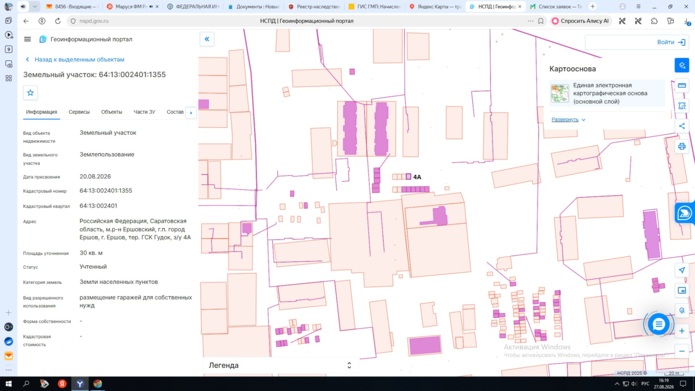
Task: Switch to the Состав tab
Action: 175,112
